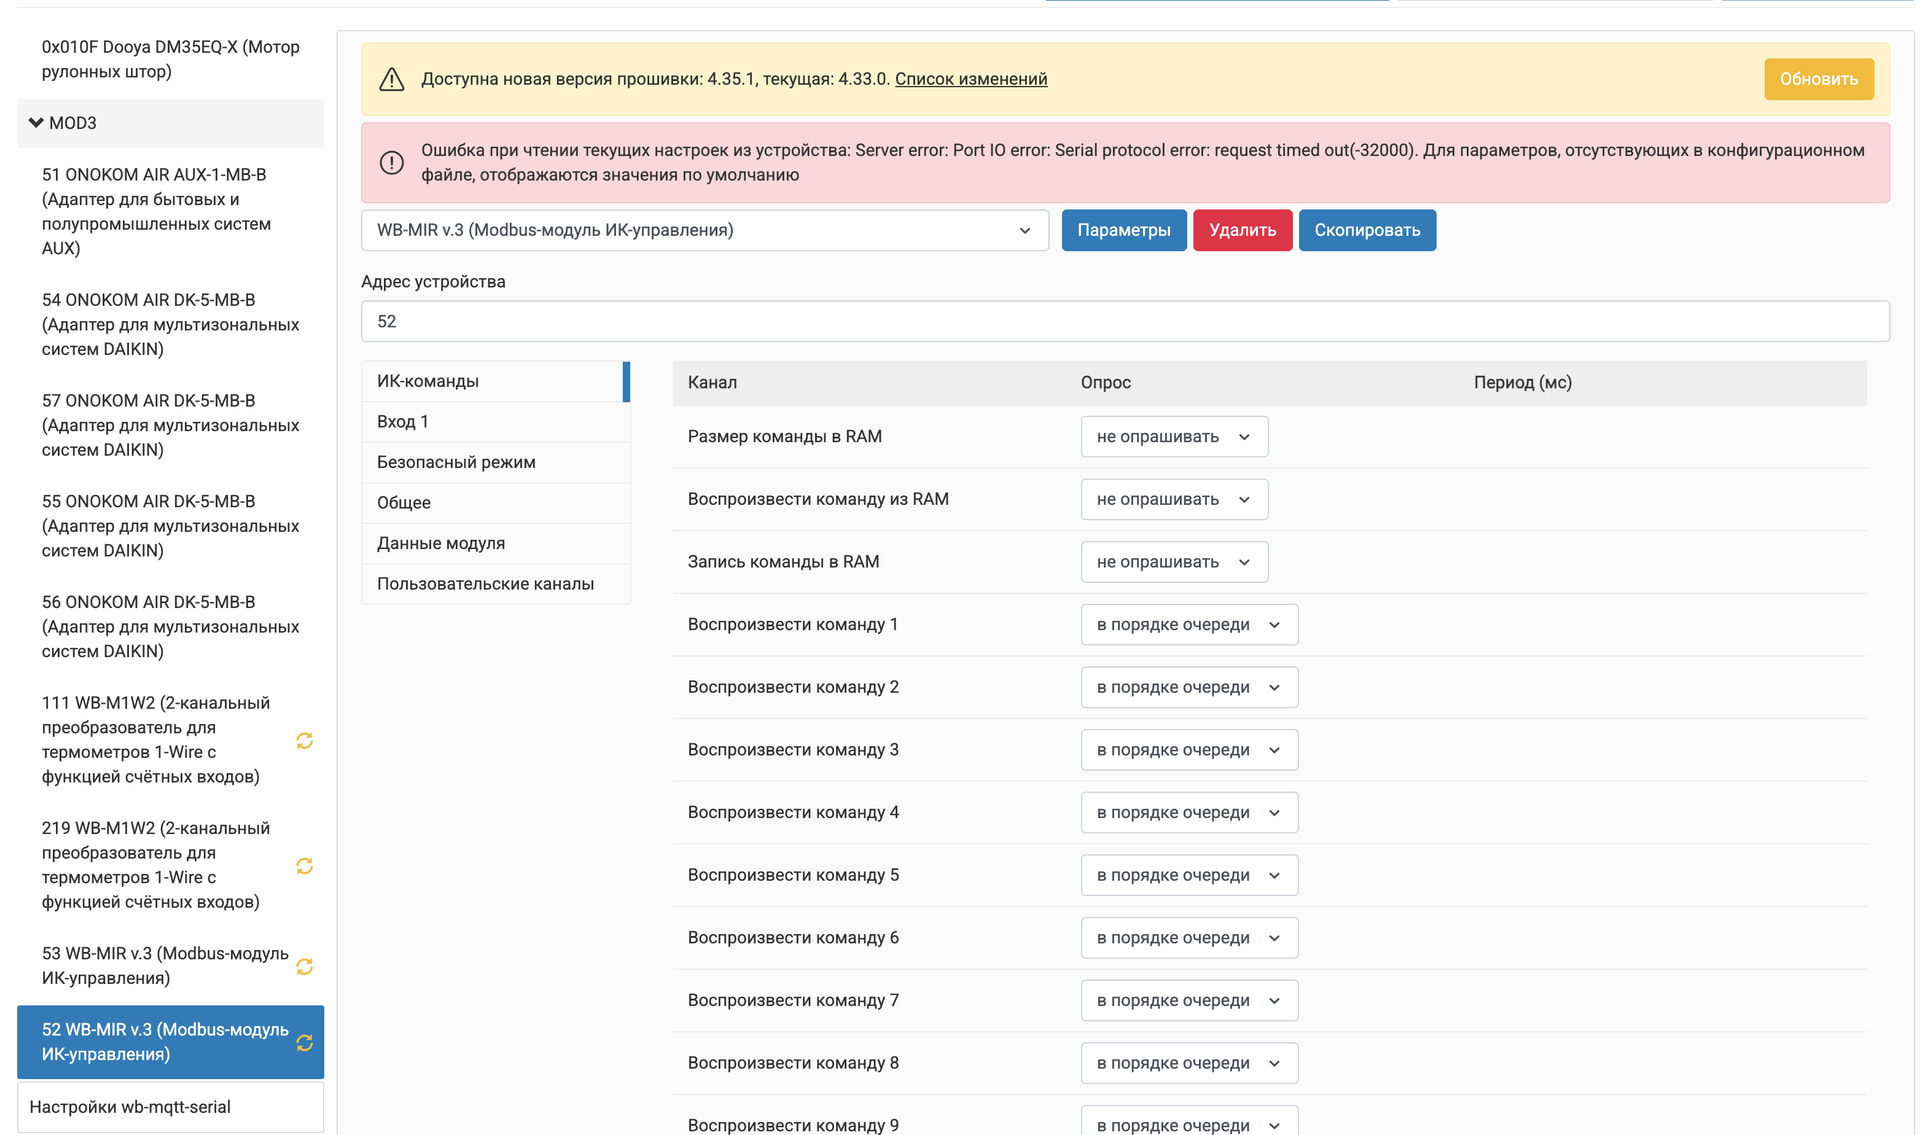This screenshot has height=1135, width=1920.
Task: Click the Запись команды в RAM channel label
Action: point(783,562)
